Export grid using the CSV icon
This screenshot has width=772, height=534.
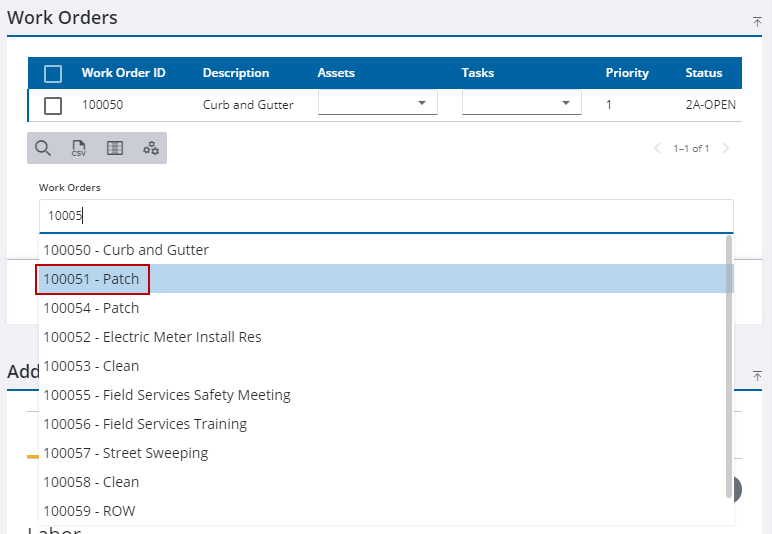pos(78,148)
